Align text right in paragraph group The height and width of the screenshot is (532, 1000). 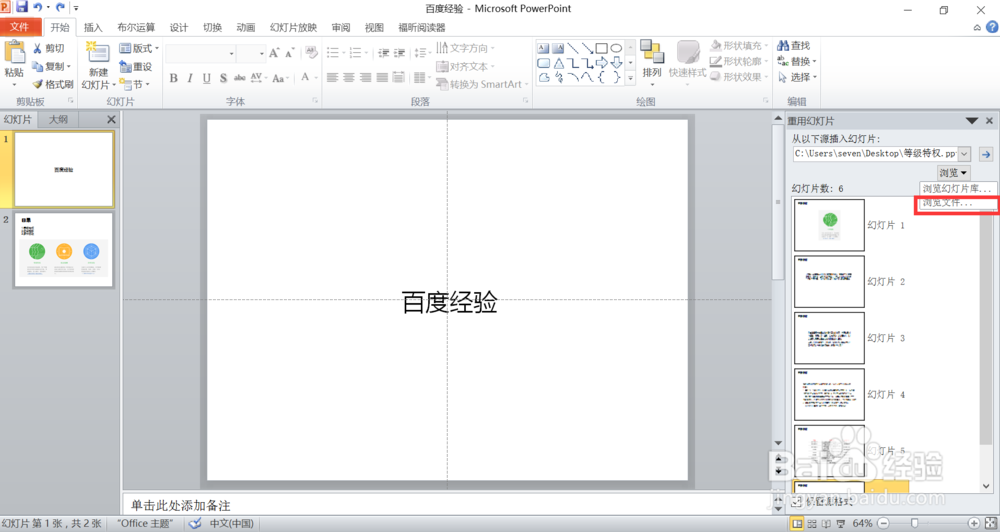pos(365,78)
